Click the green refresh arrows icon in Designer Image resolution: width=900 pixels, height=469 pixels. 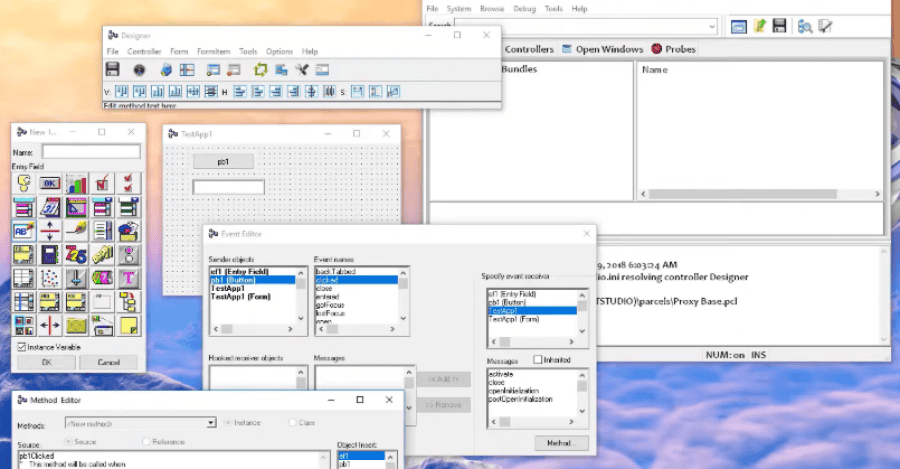point(261,69)
